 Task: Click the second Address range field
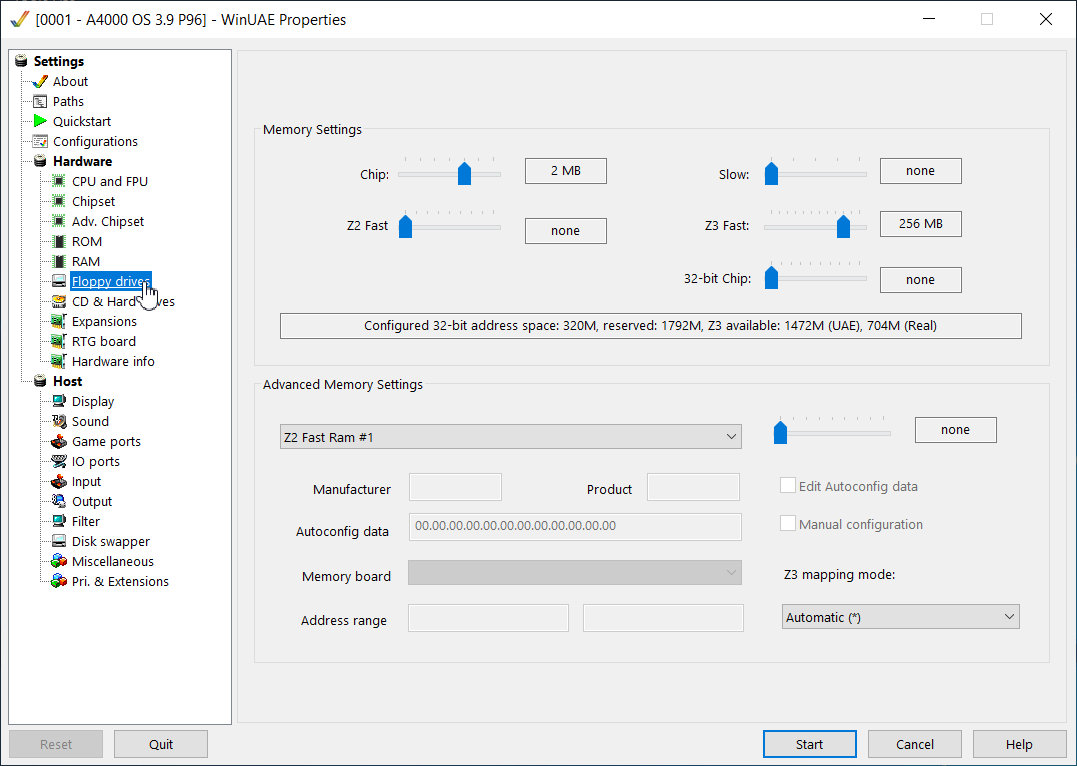click(663, 618)
